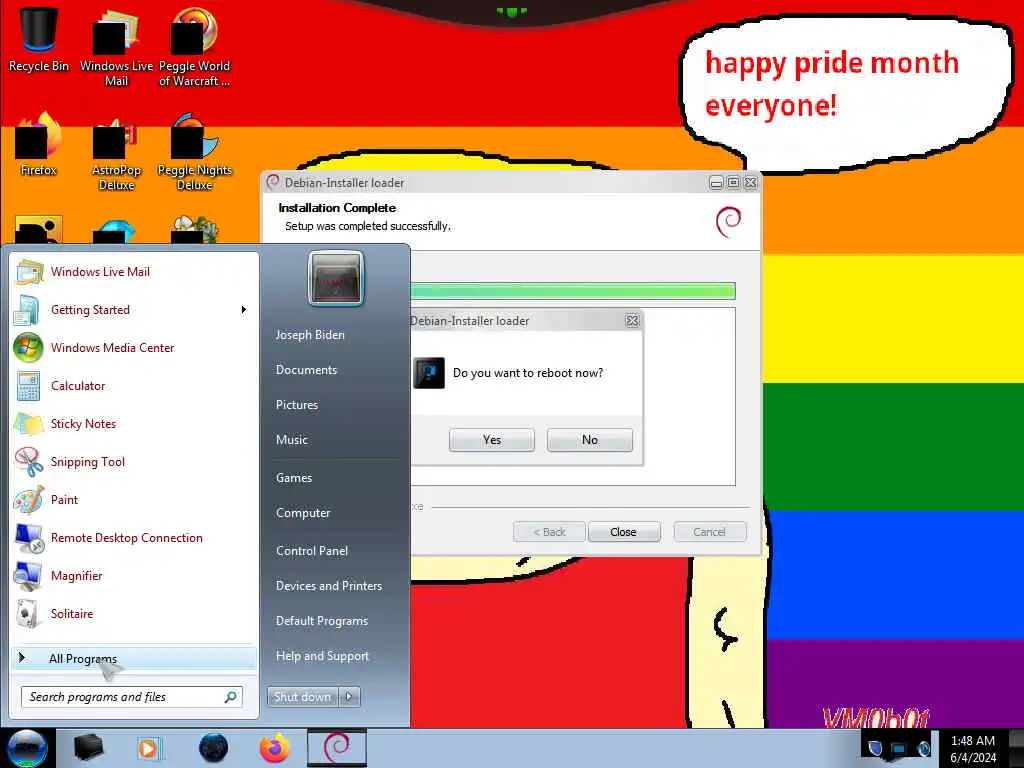Screen dimensions: 1024x768
Task: Open Firefox desktop shortcut
Action: click(x=39, y=144)
